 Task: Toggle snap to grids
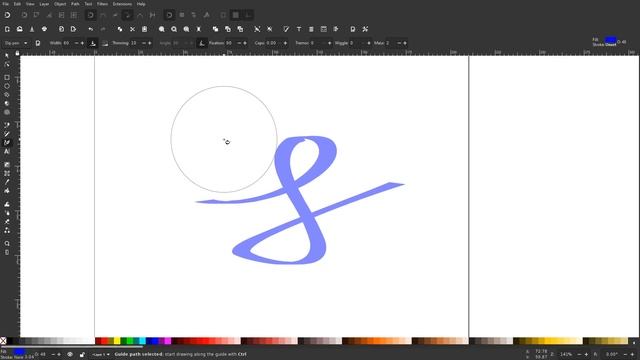point(236,15)
